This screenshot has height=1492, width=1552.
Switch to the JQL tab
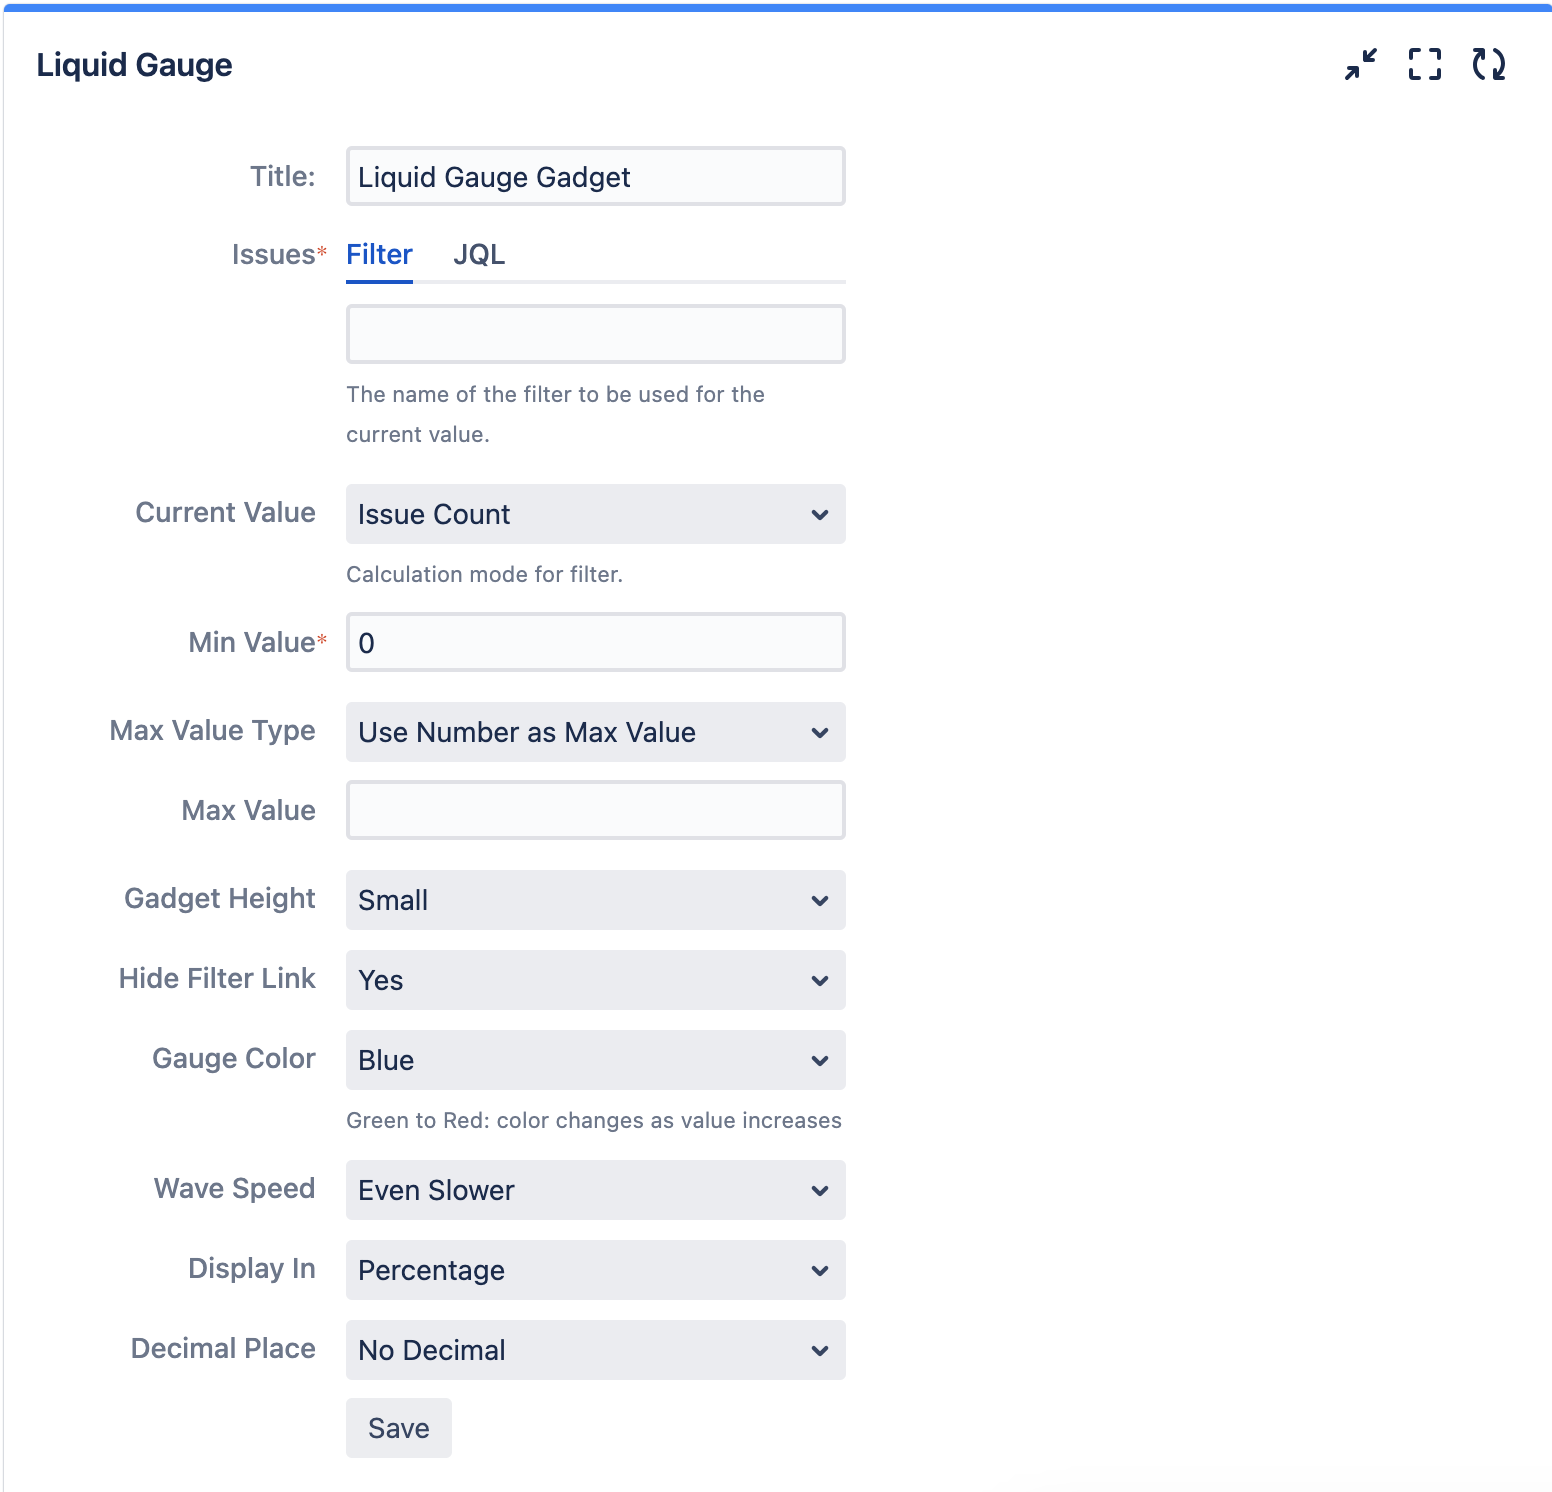pyautogui.click(x=479, y=255)
